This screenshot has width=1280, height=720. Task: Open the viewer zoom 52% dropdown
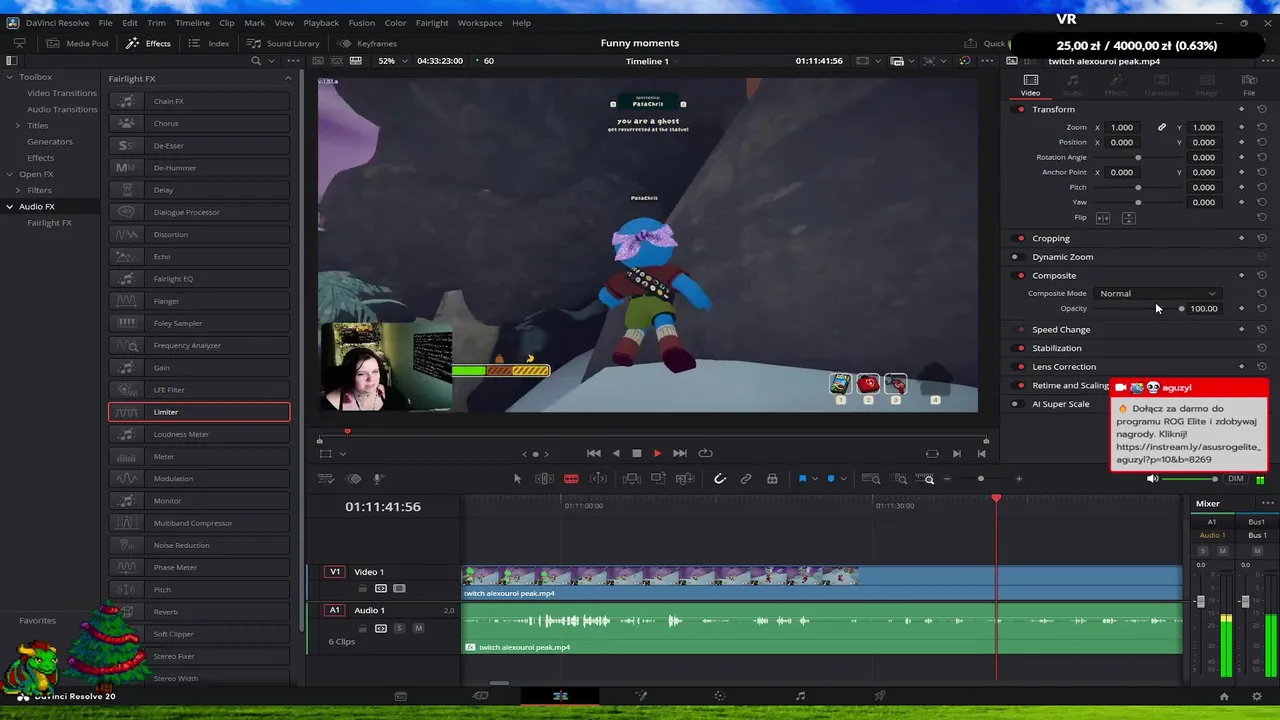tap(391, 61)
